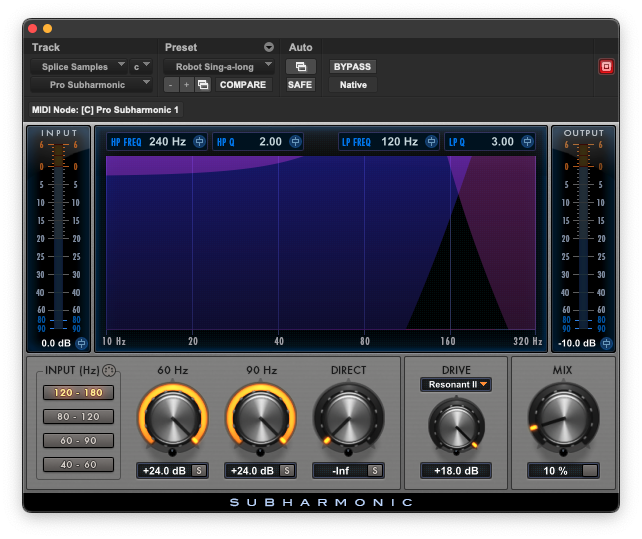Click the MIX knob
642x539 pixels.
(562, 420)
